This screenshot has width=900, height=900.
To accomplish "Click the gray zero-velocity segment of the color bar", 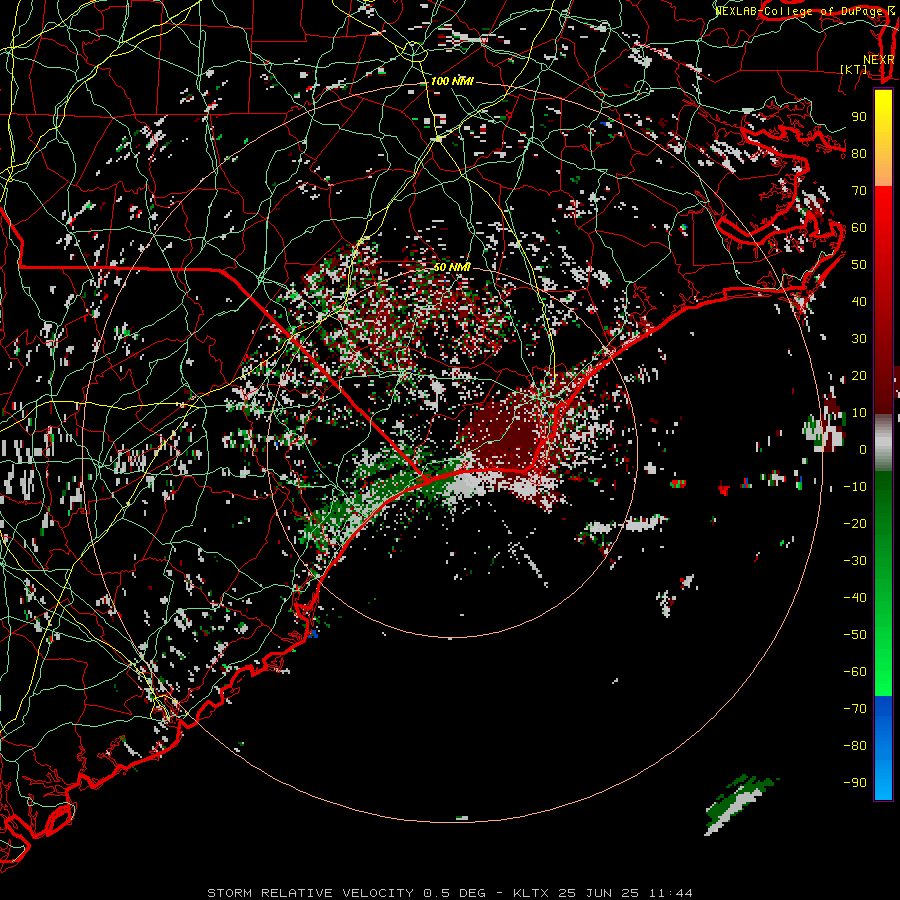I will 883,443.
